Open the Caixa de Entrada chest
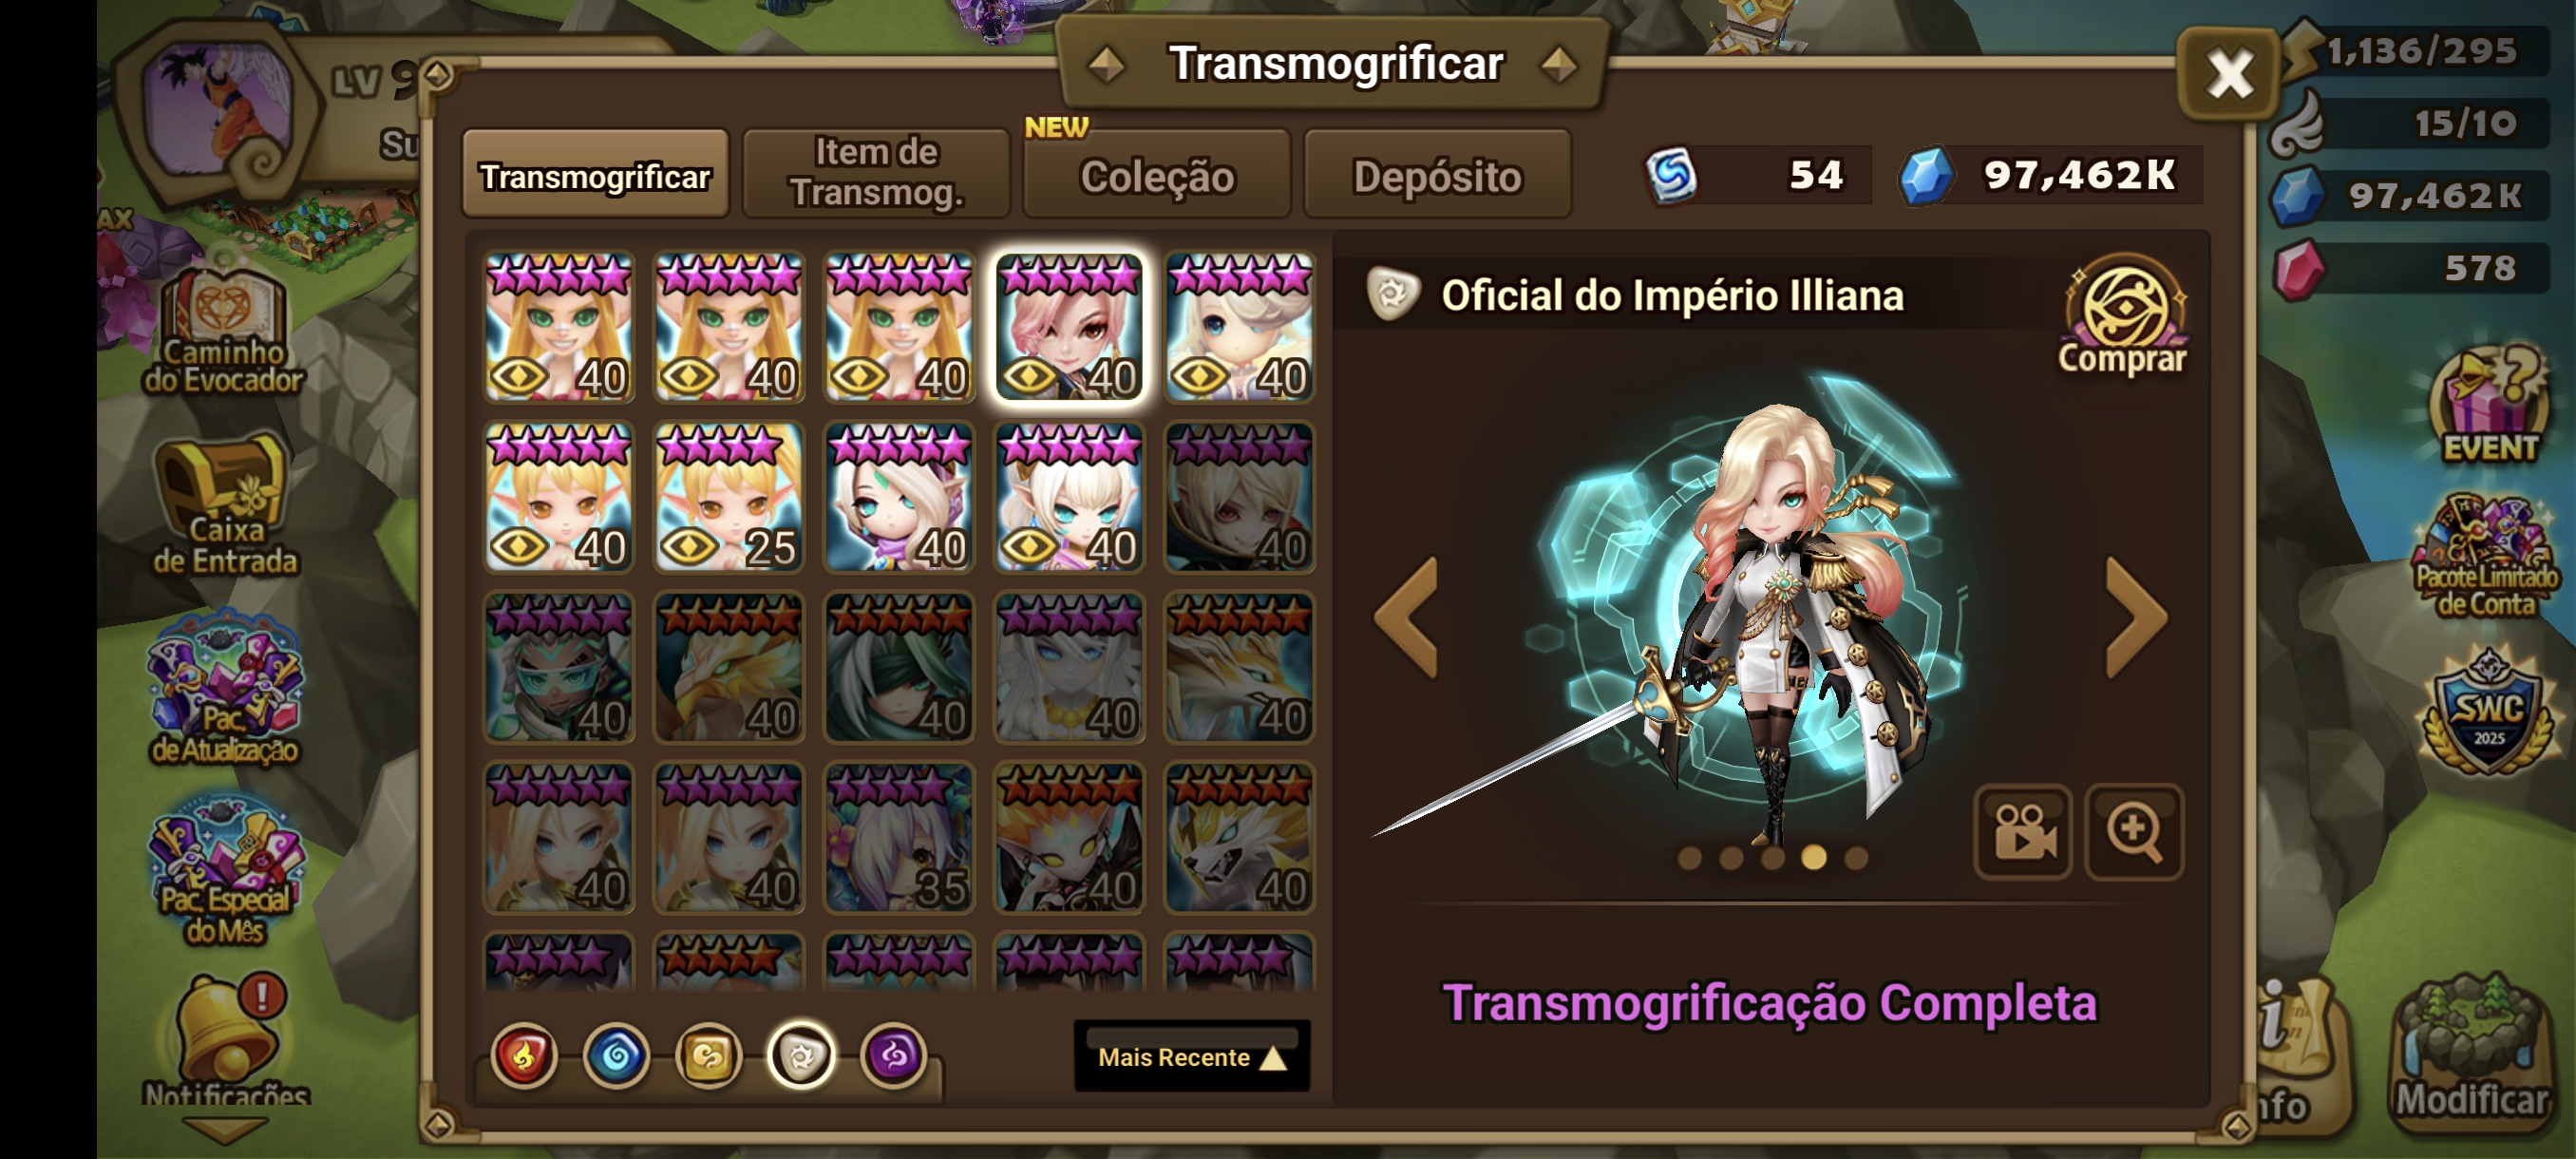This screenshot has height=1159, width=2576. click(225, 505)
